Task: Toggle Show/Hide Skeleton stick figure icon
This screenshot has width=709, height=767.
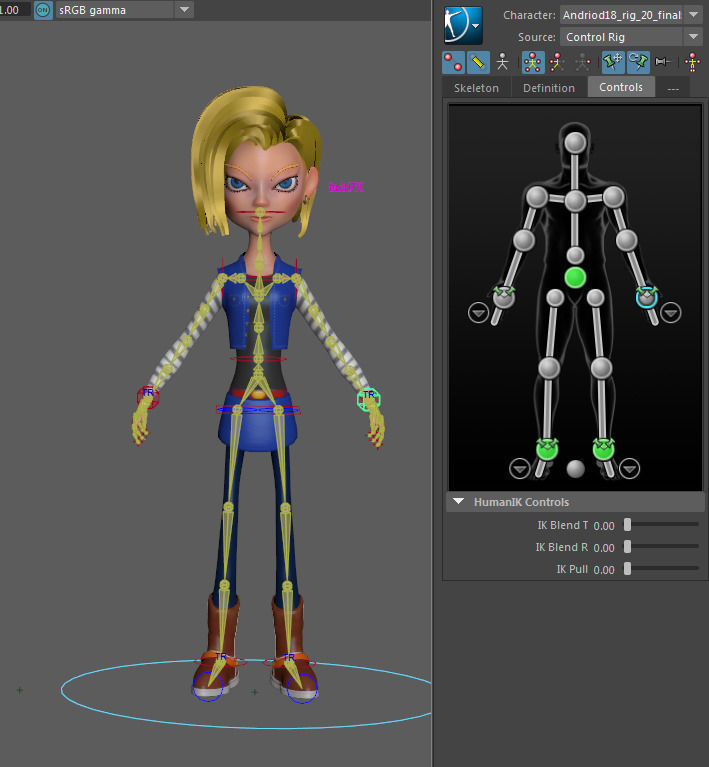Action: [x=503, y=62]
